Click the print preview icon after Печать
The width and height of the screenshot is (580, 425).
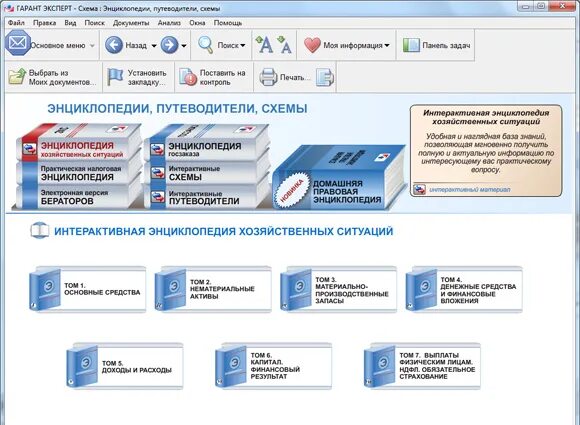(325, 77)
